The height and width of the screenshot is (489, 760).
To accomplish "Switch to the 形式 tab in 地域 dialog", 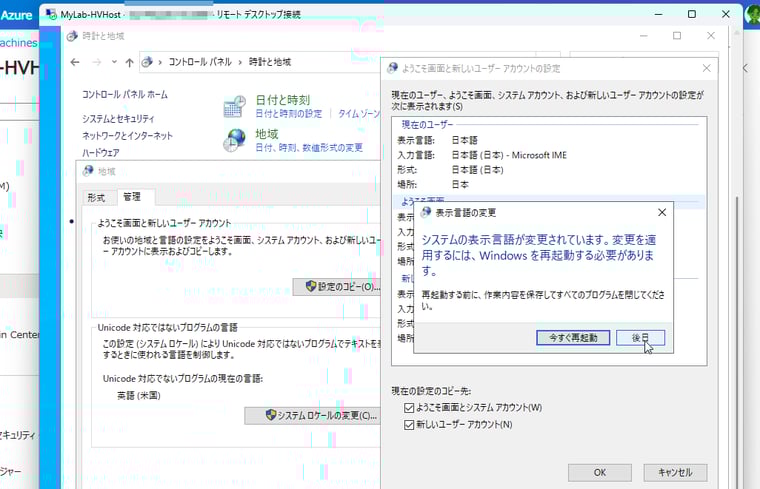I will [96, 198].
